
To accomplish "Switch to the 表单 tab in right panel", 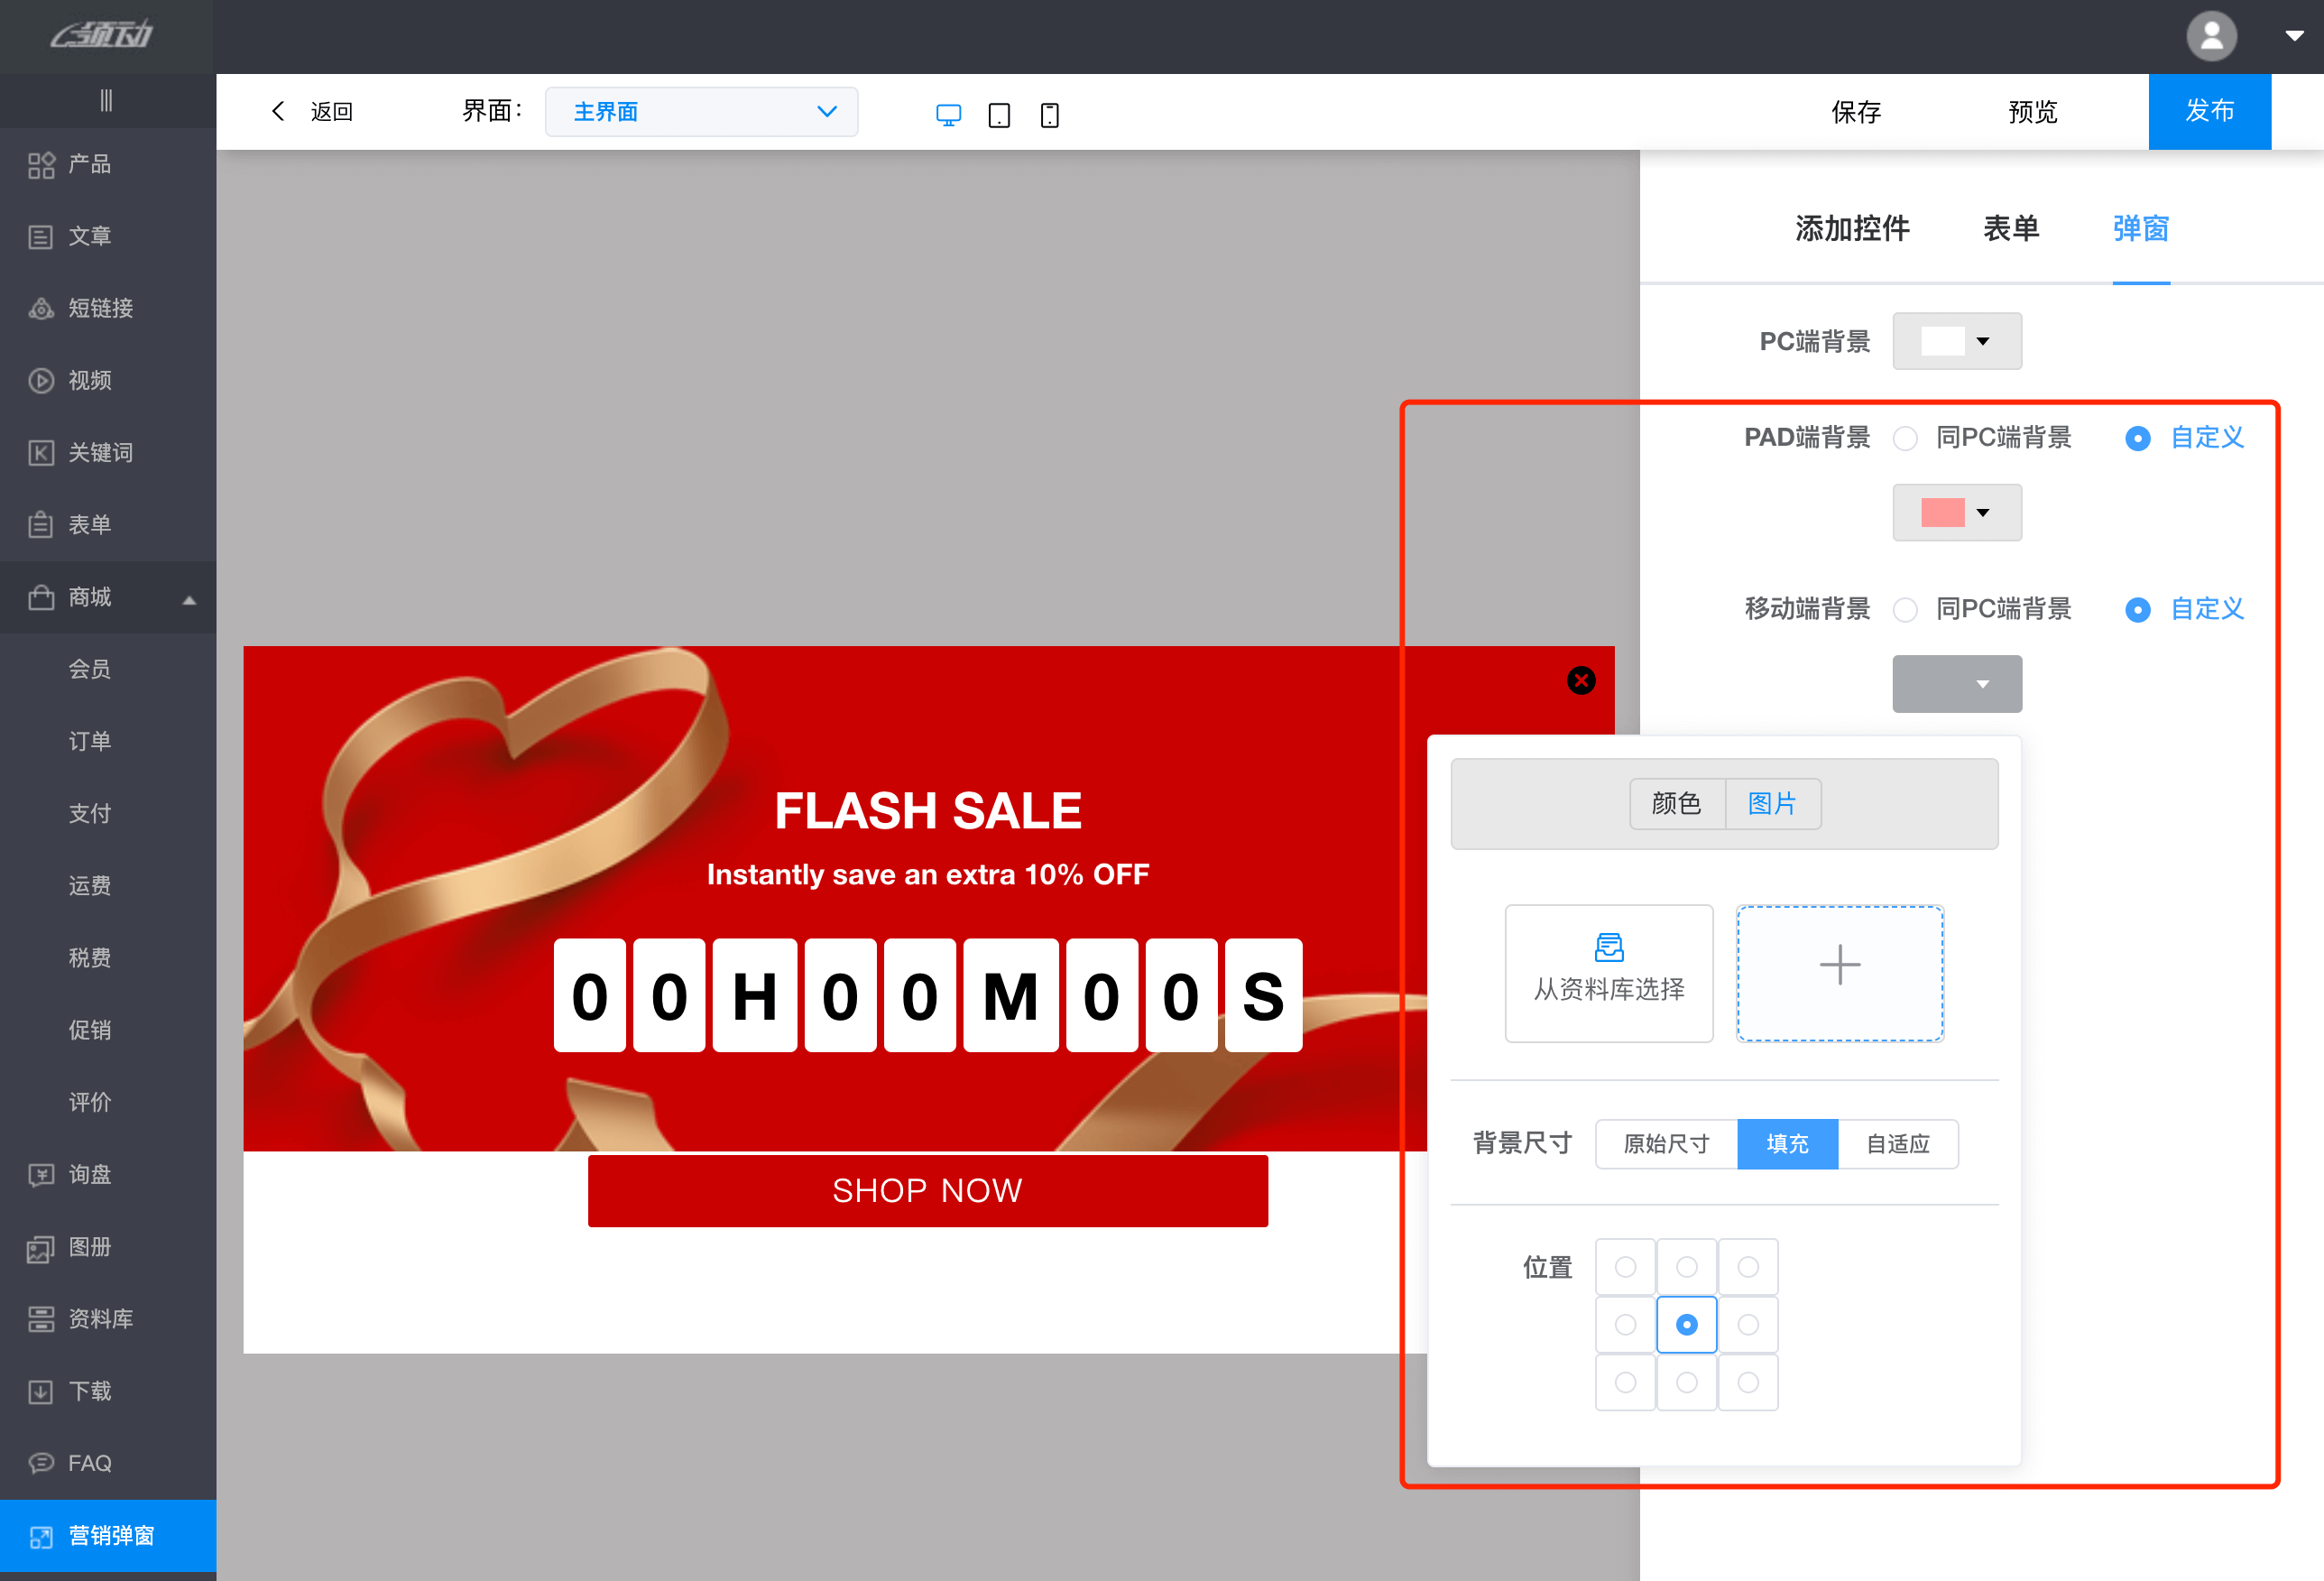I will coord(2010,229).
